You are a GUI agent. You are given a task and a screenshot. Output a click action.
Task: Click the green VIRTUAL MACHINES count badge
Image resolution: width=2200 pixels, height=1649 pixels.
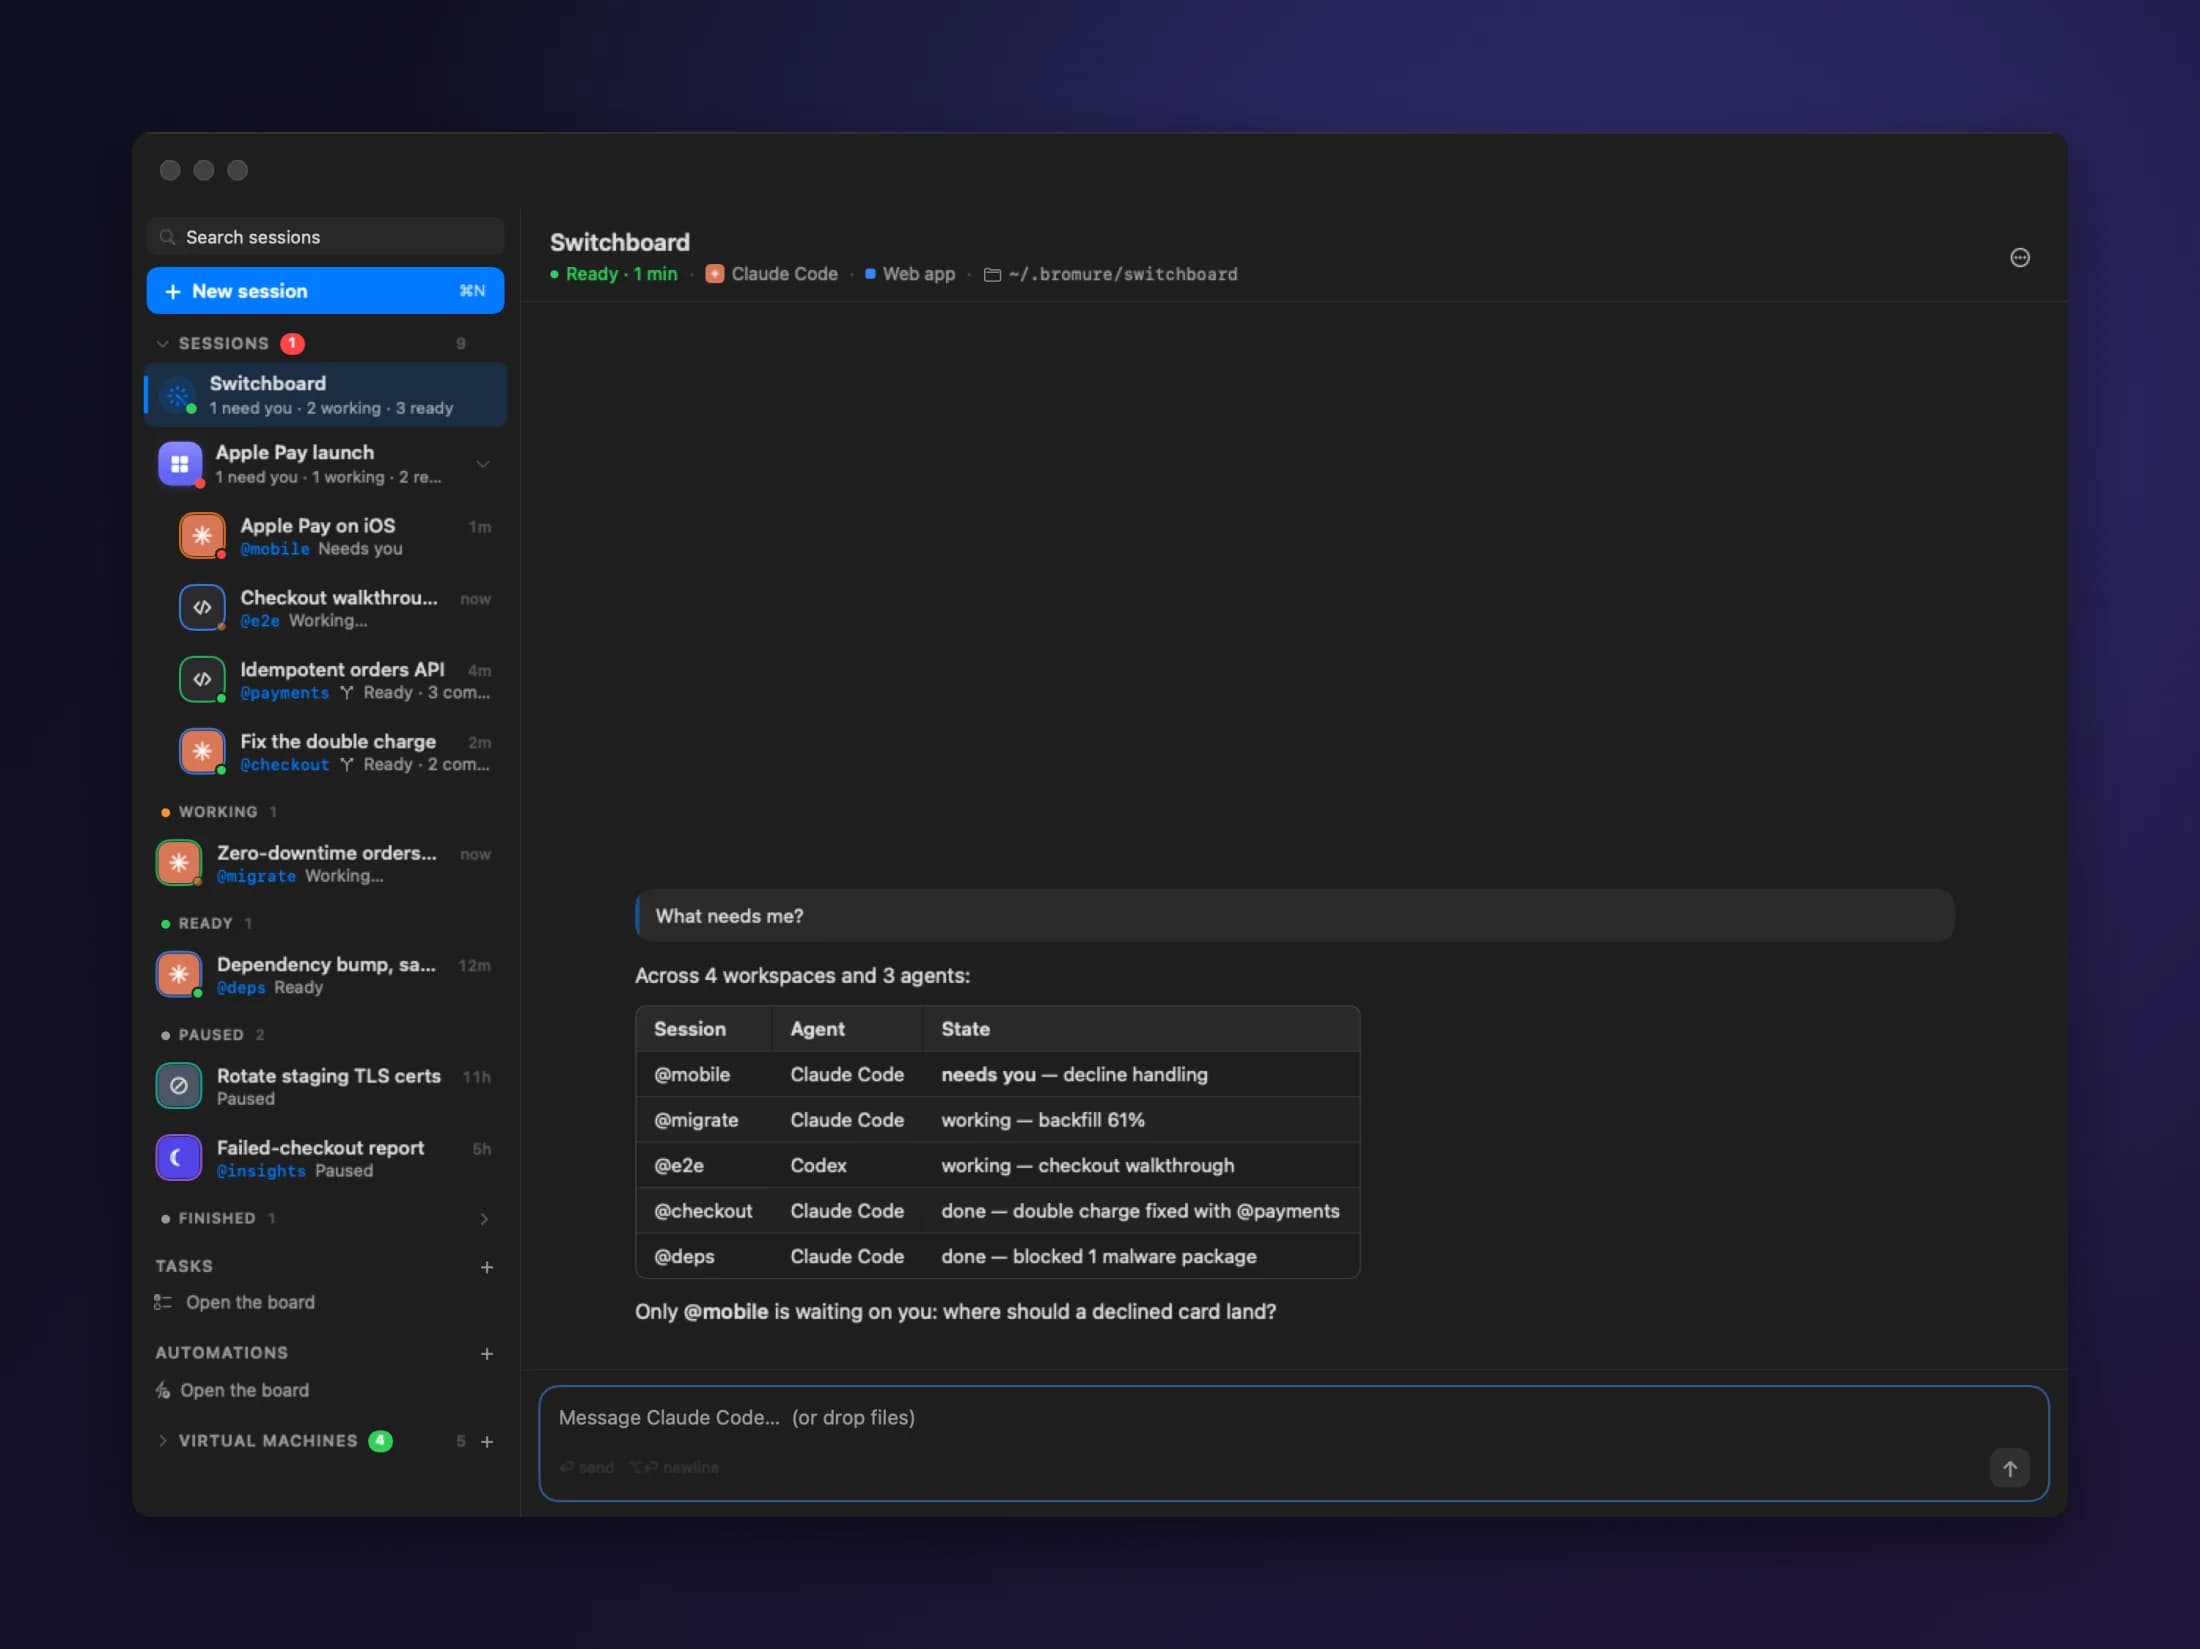(380, 1441)
